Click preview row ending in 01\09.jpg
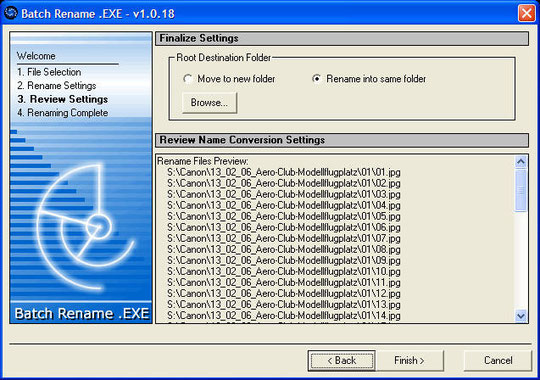This screenshot has width=540, height=380. pyautogui.click(x=284, y=260)
